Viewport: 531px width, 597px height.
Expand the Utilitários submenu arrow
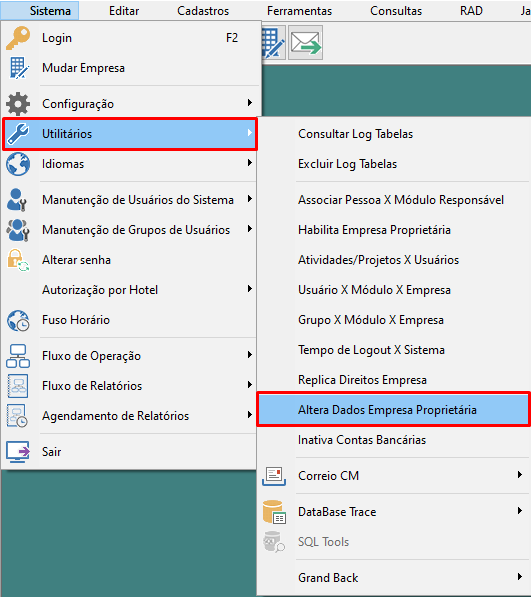click(249, 133)
